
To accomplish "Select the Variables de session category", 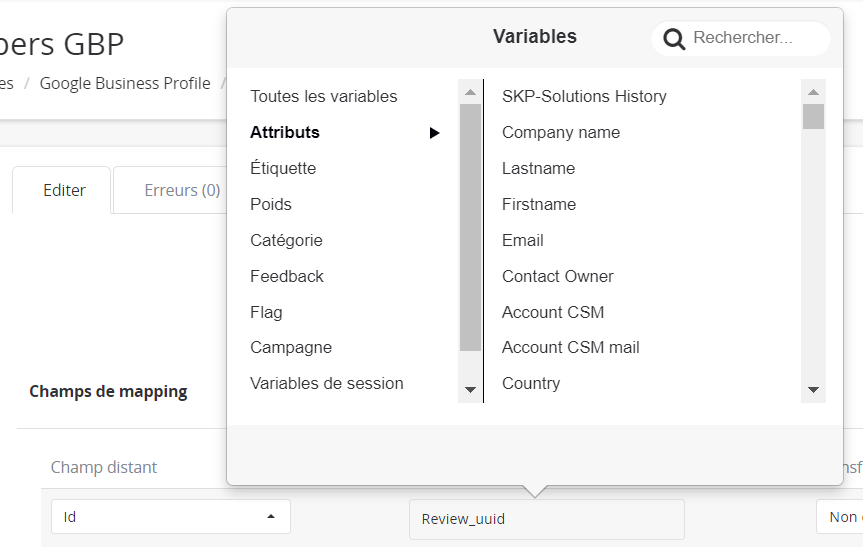I will point(326,383).
